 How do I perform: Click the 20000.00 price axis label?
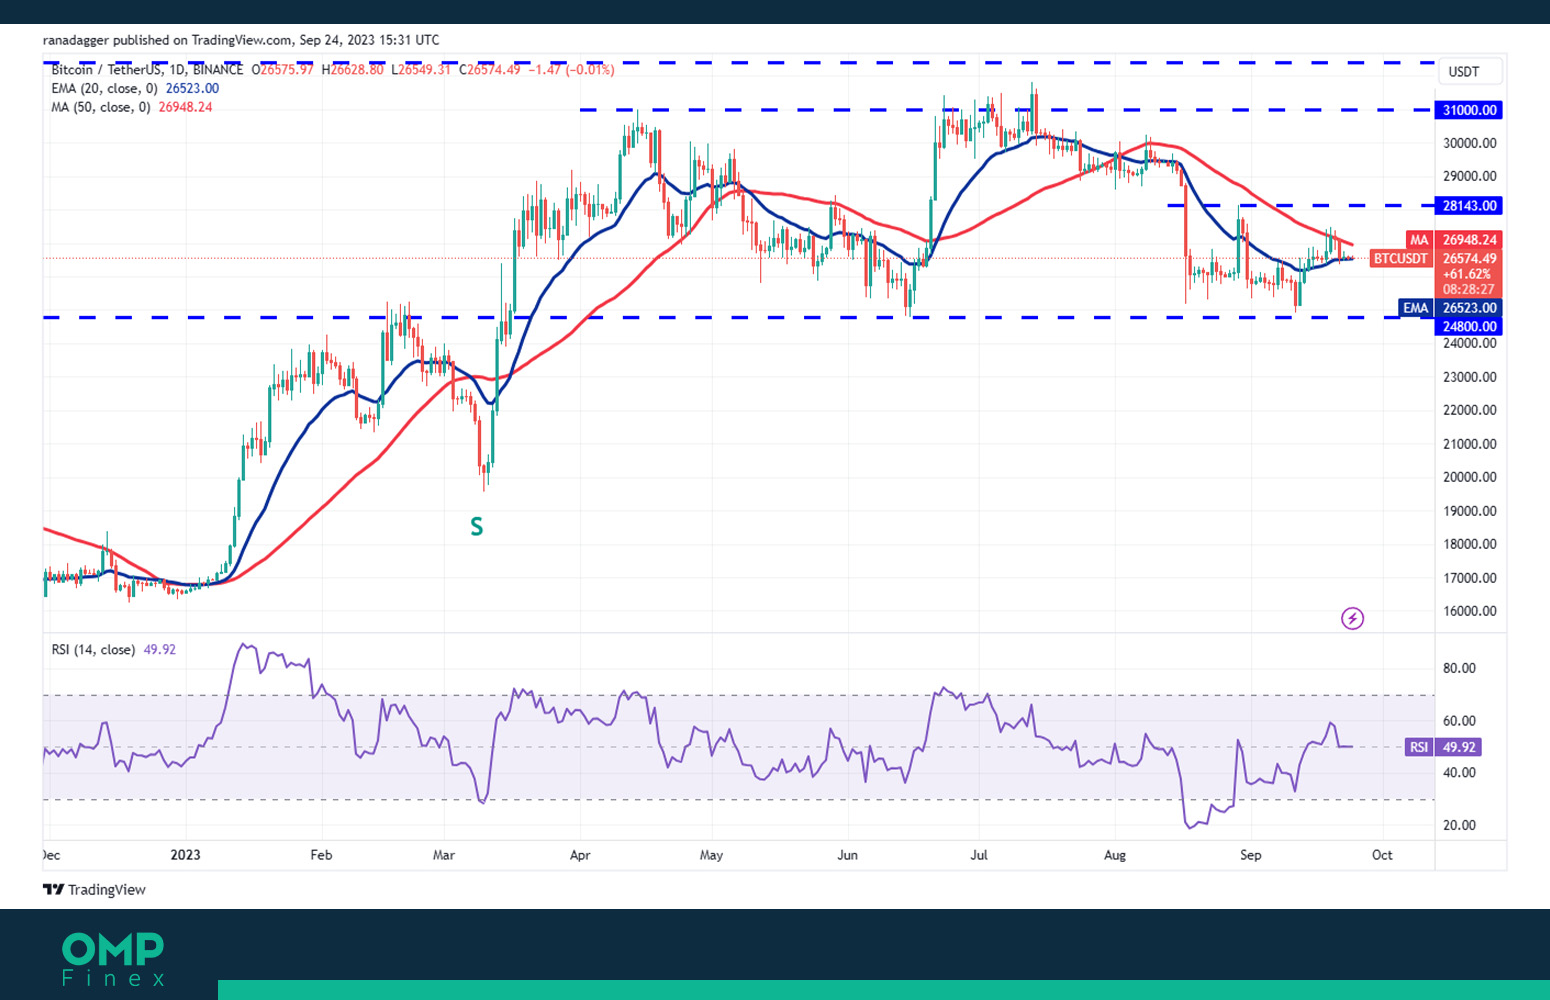click(x=1469, y=477)
